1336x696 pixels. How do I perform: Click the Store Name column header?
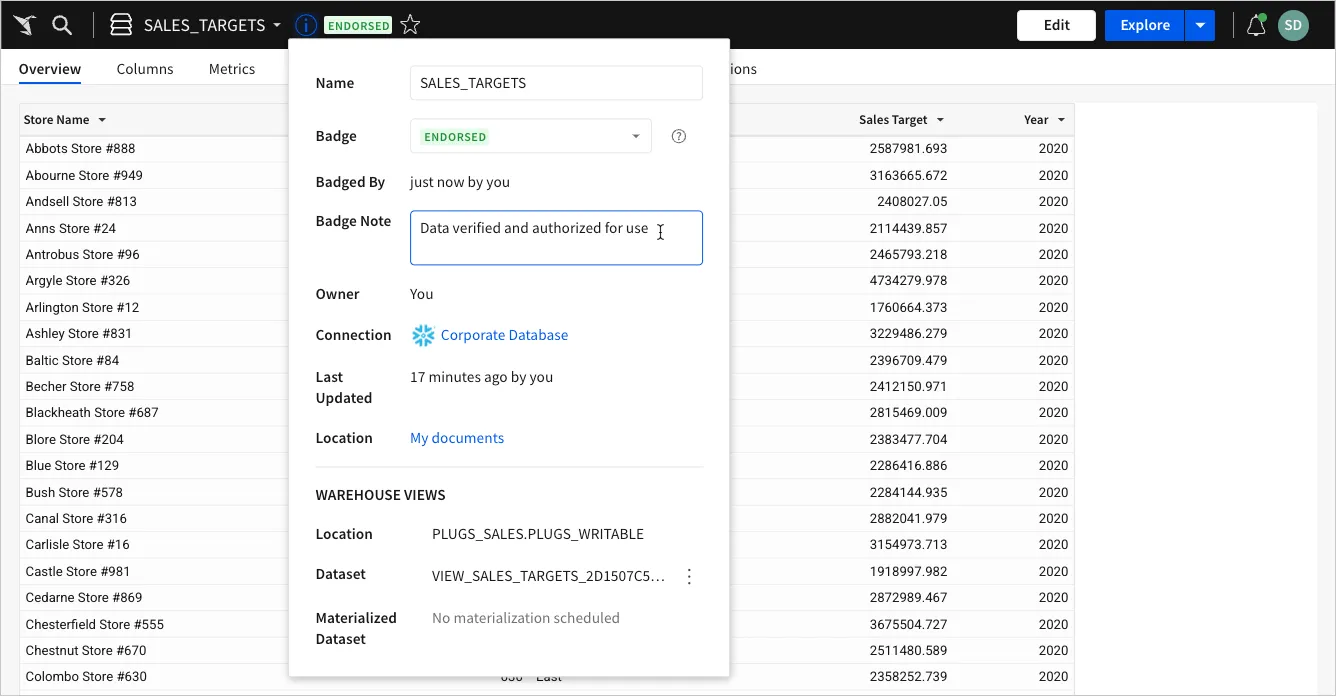coord(57,120)
